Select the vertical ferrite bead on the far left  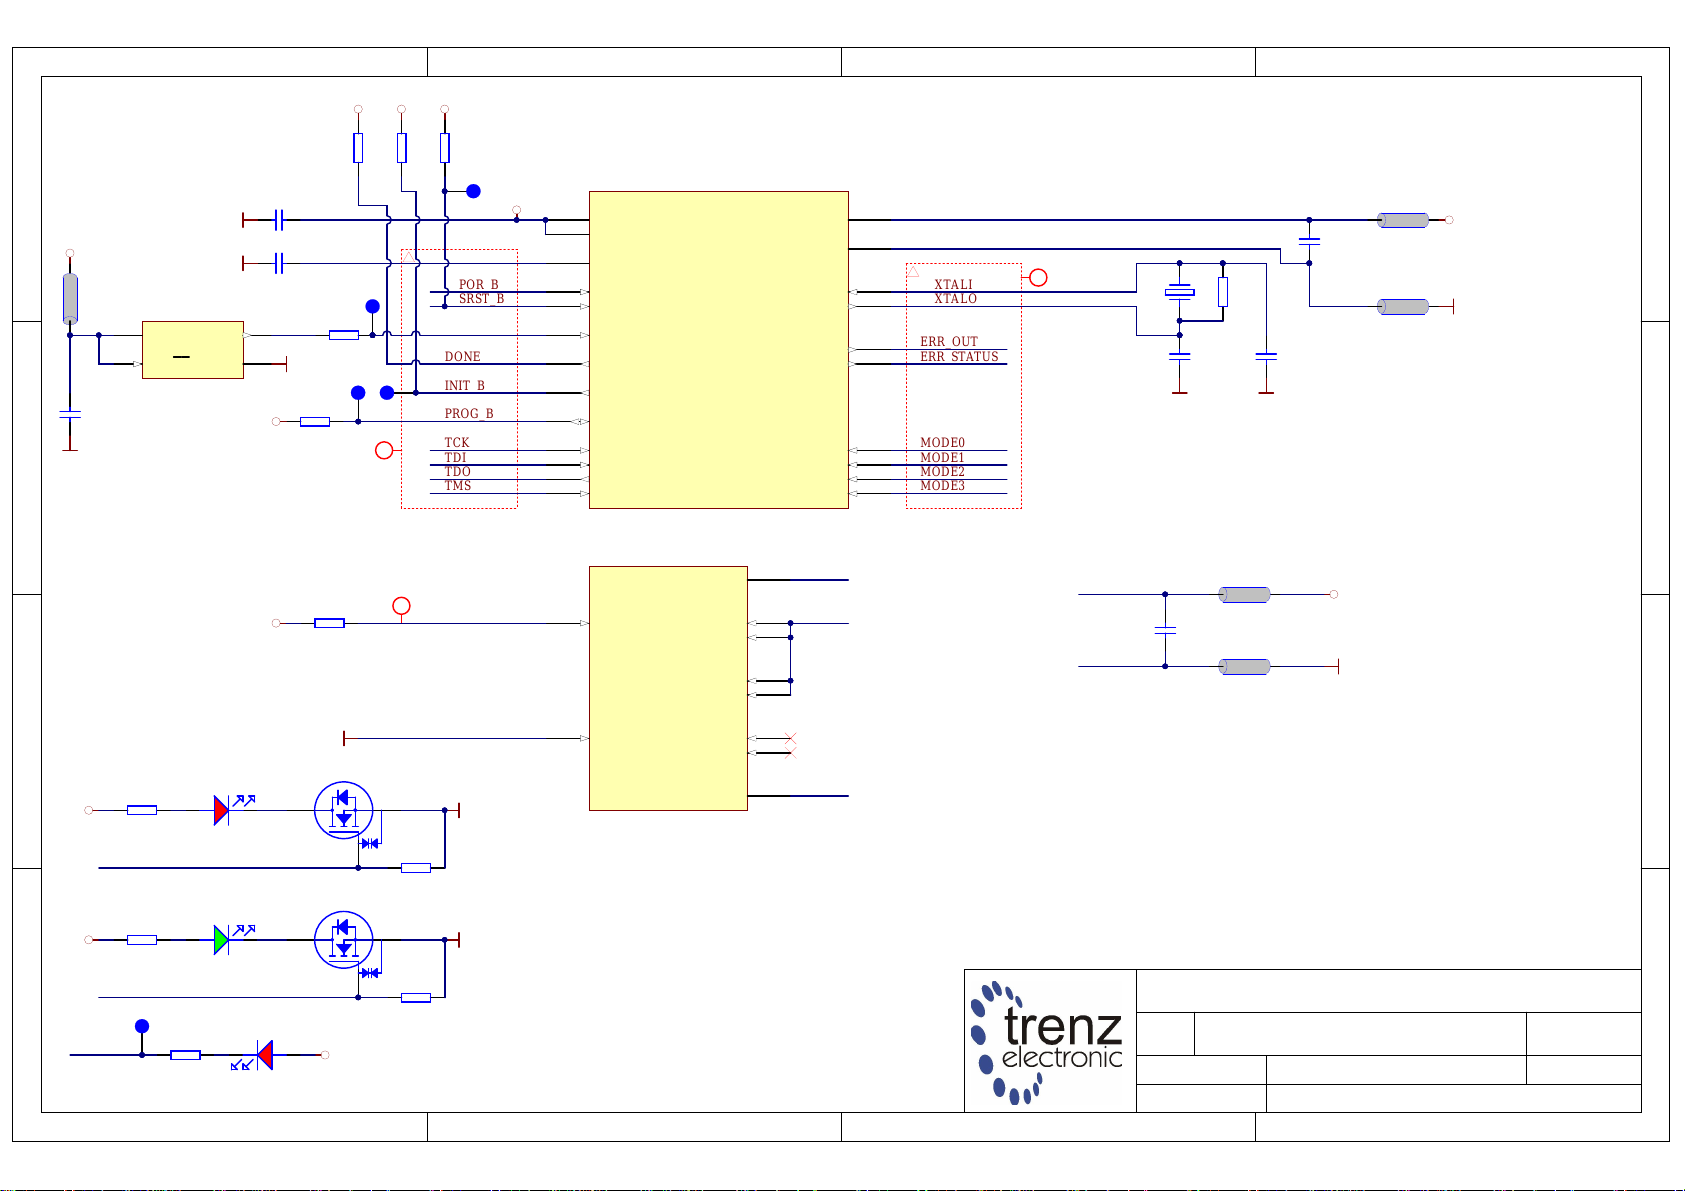point(70,297)
